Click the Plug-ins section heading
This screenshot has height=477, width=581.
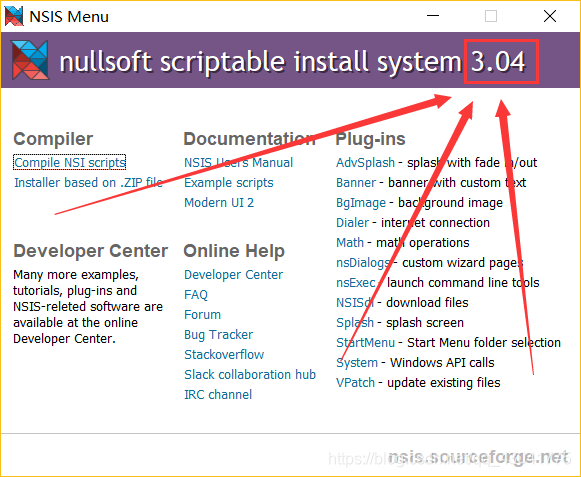click(371, 139)
